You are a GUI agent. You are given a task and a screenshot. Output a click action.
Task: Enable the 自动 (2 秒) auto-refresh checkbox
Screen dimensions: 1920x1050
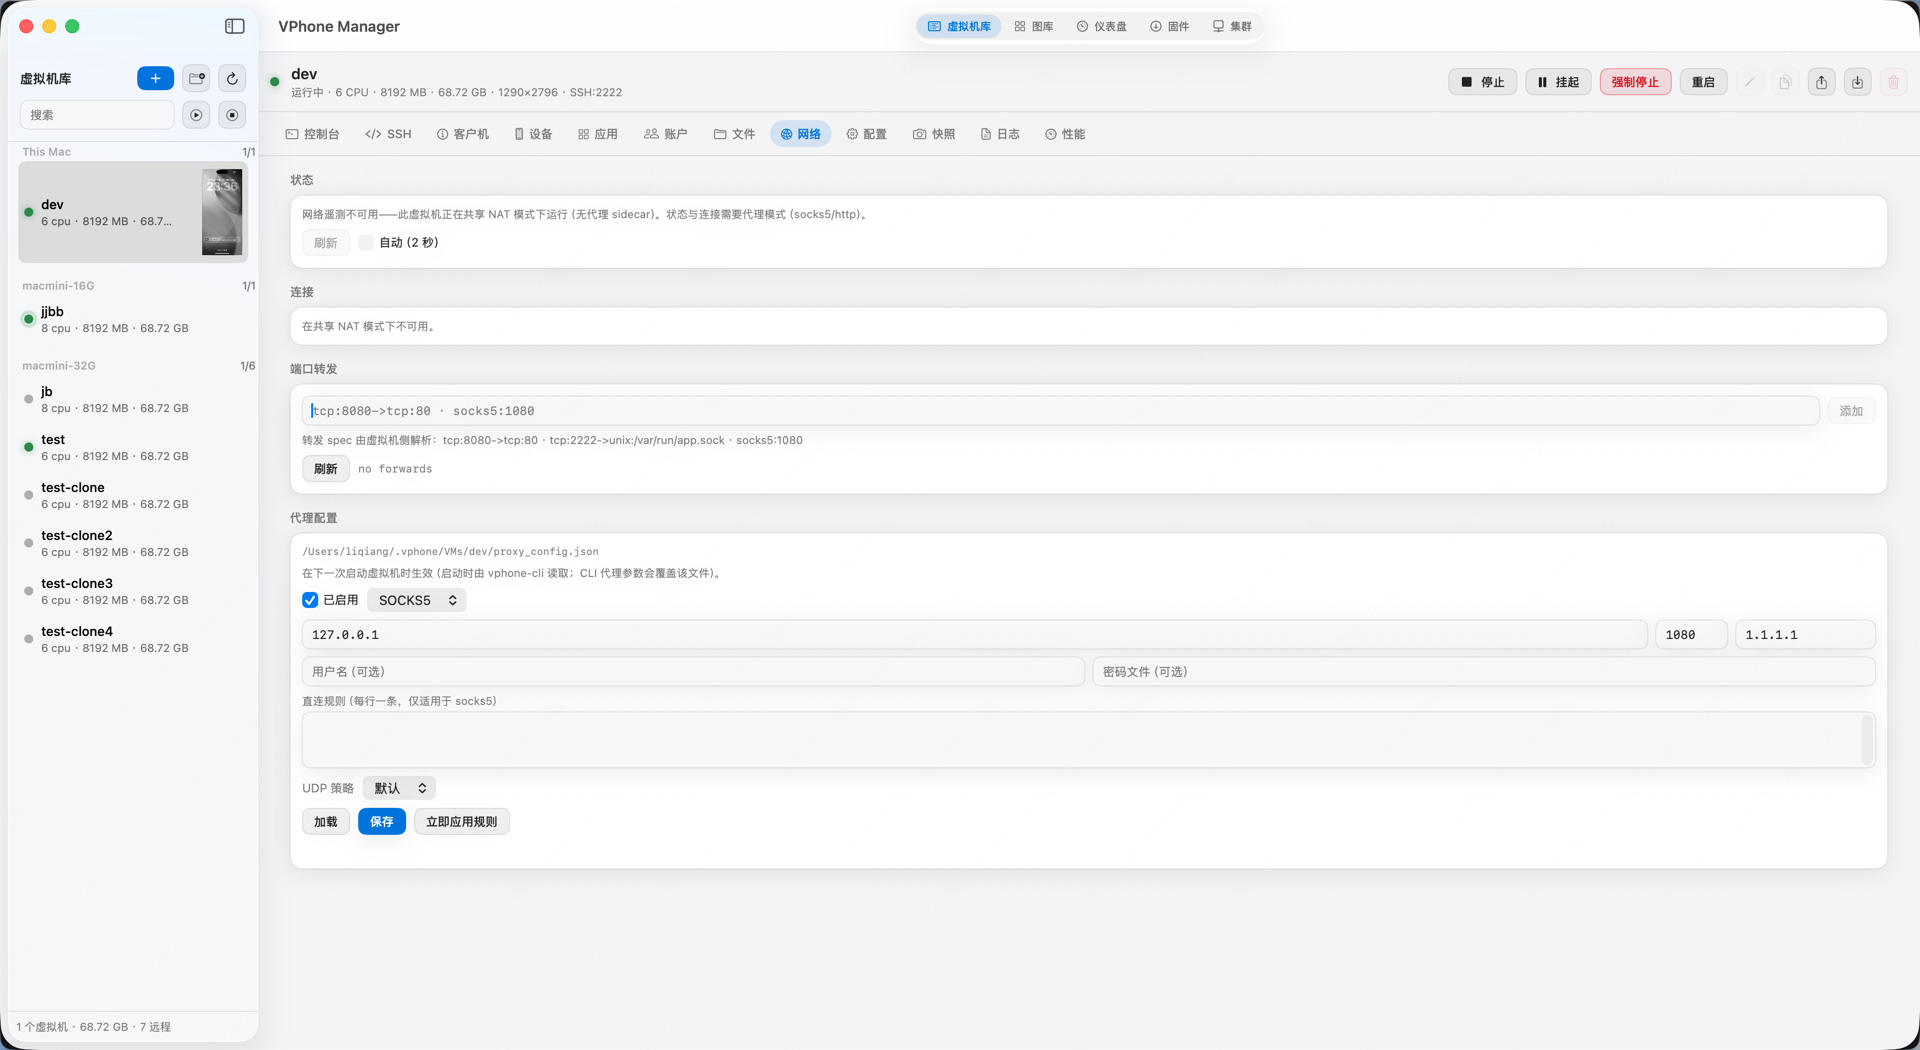pyautogui.click(x=366, y=242)
